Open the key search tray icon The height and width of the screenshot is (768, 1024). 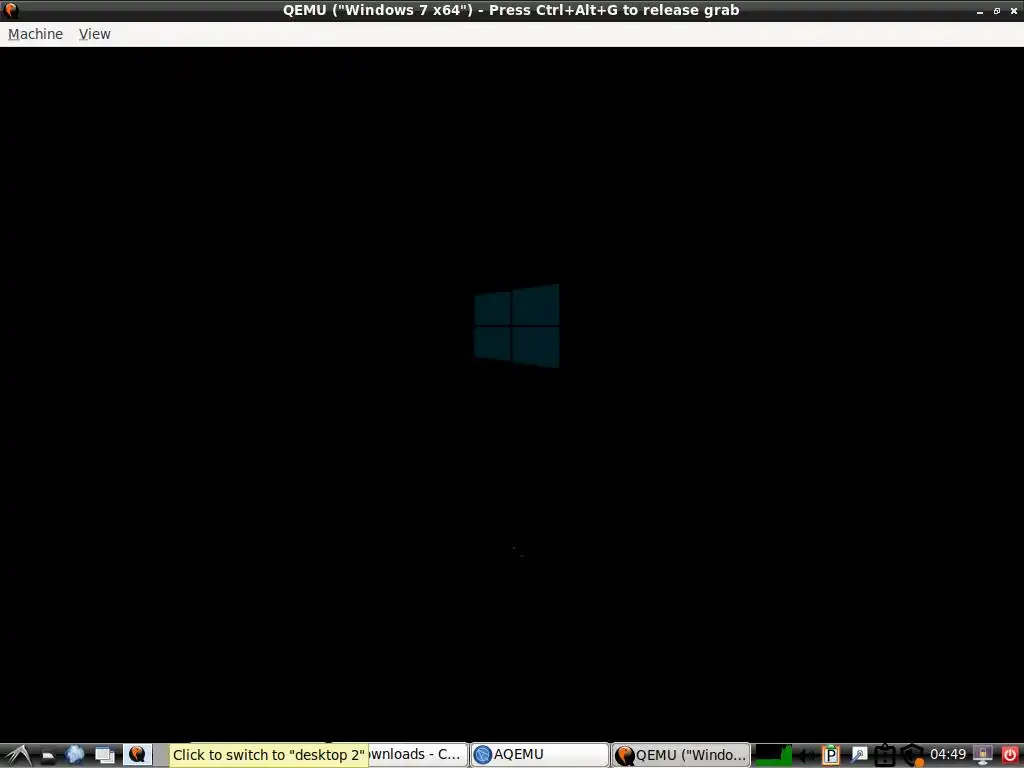(x=858, y=755)
